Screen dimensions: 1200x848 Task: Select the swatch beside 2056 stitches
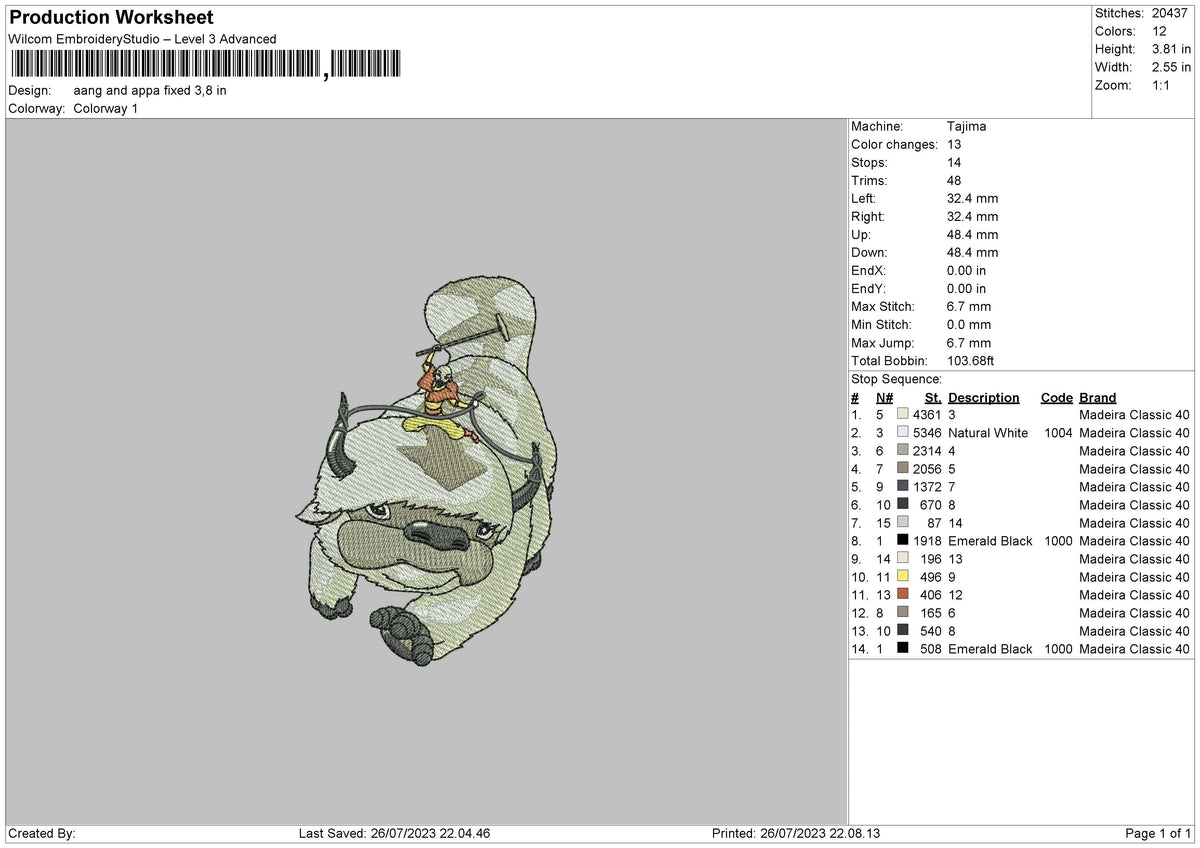click(903, 469)
